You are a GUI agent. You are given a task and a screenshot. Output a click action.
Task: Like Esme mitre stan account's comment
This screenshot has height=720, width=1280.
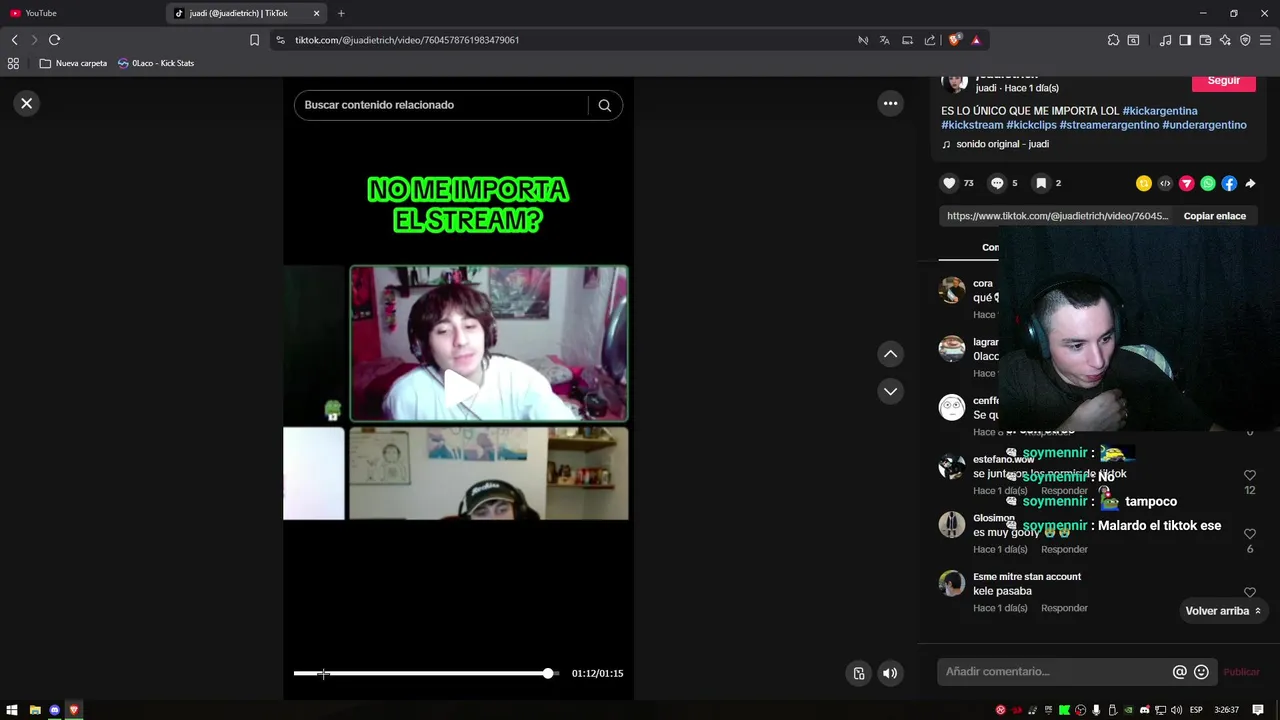click(1250, 593)
